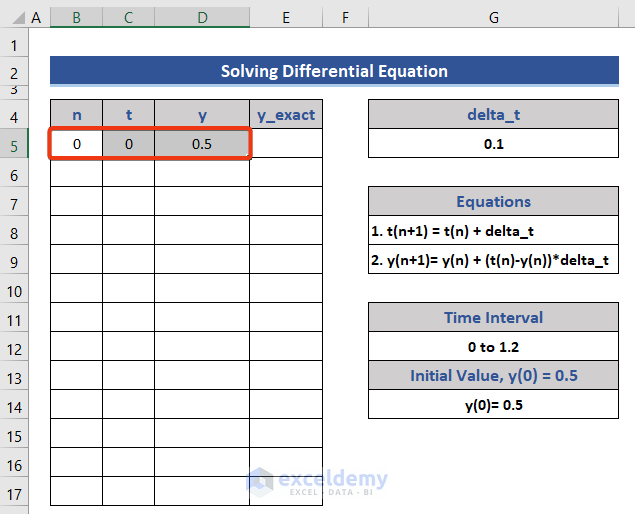Click the 'delta_t' heading cell
The width and height of the screenshot is (635, 514).
click(x=494, y=114)
